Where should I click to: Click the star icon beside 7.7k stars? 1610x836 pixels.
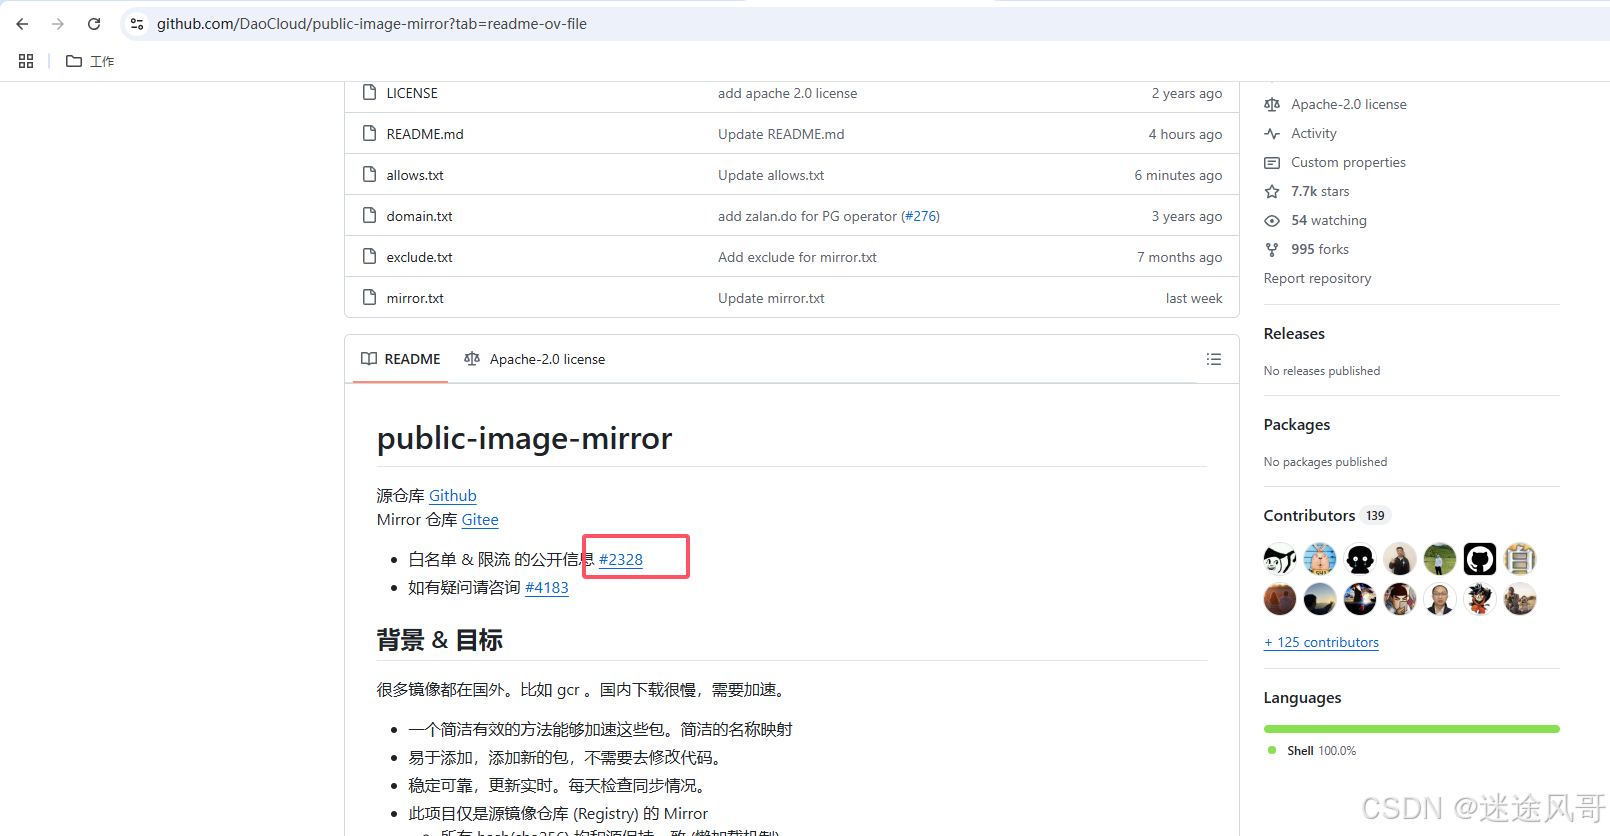click(1272, 191)
